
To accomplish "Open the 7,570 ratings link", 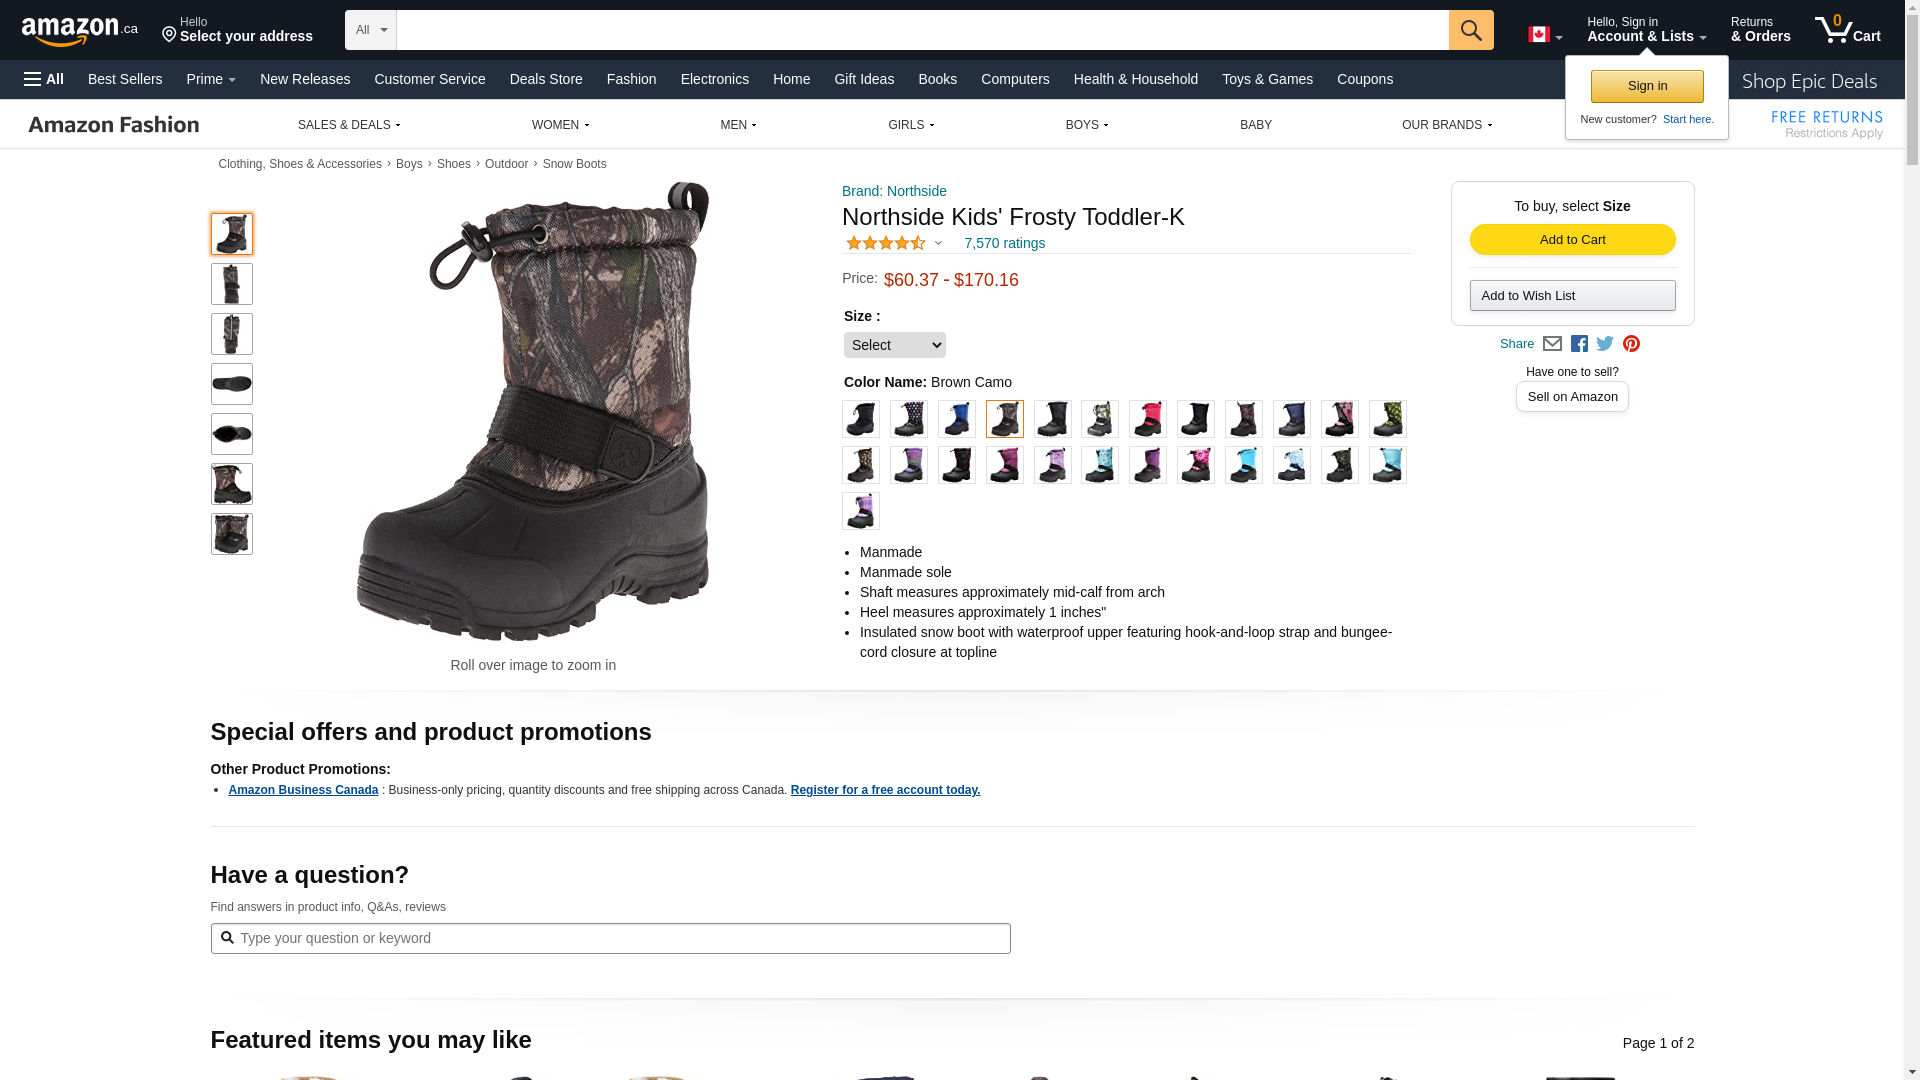I will pos(1004,243).
